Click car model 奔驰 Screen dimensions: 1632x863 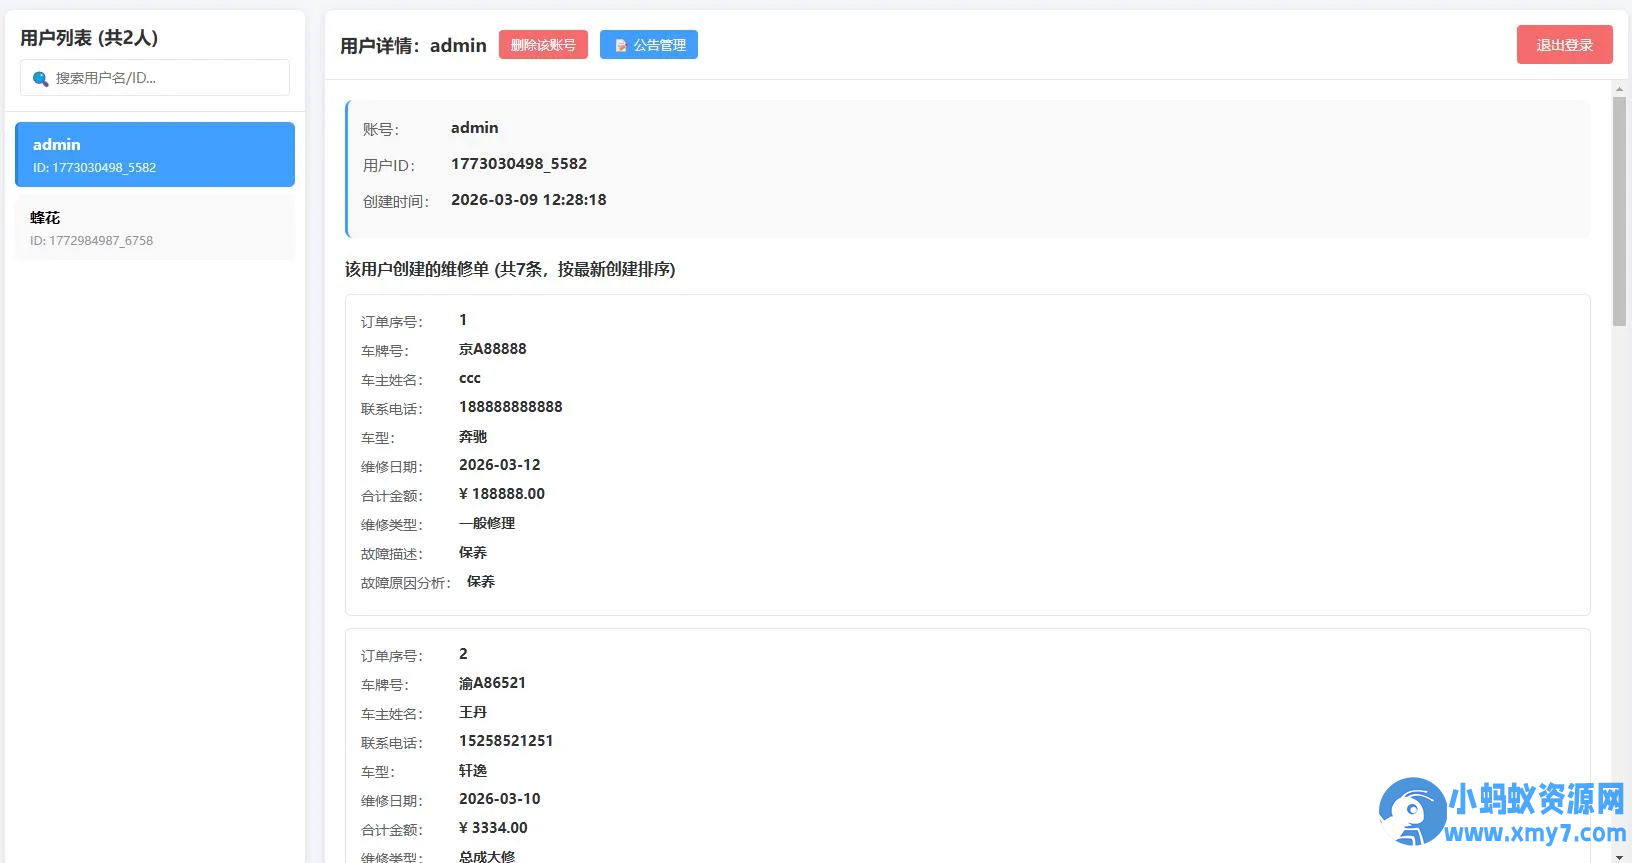coord(473,437)
